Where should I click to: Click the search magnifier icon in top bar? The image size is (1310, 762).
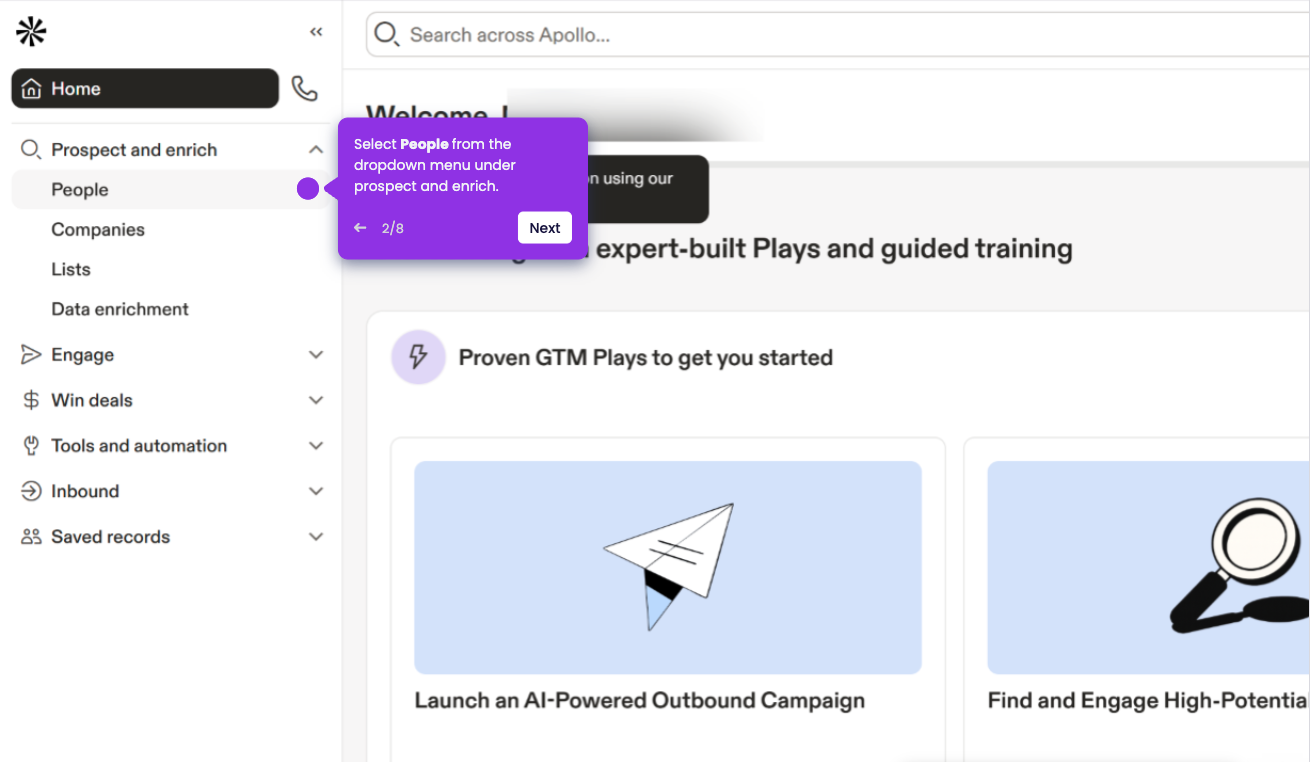[x=387, y=35]
